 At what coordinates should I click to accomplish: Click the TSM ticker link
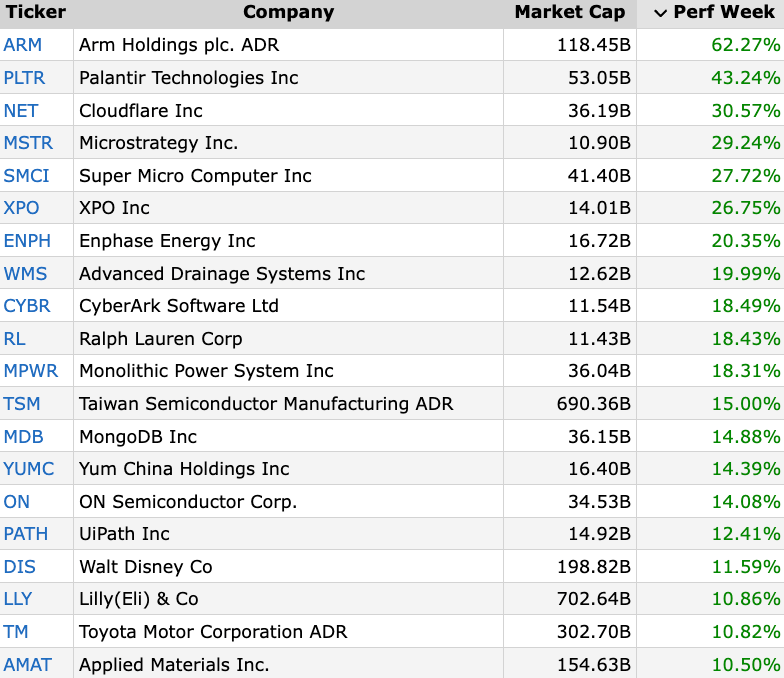[x=22, y=404]
